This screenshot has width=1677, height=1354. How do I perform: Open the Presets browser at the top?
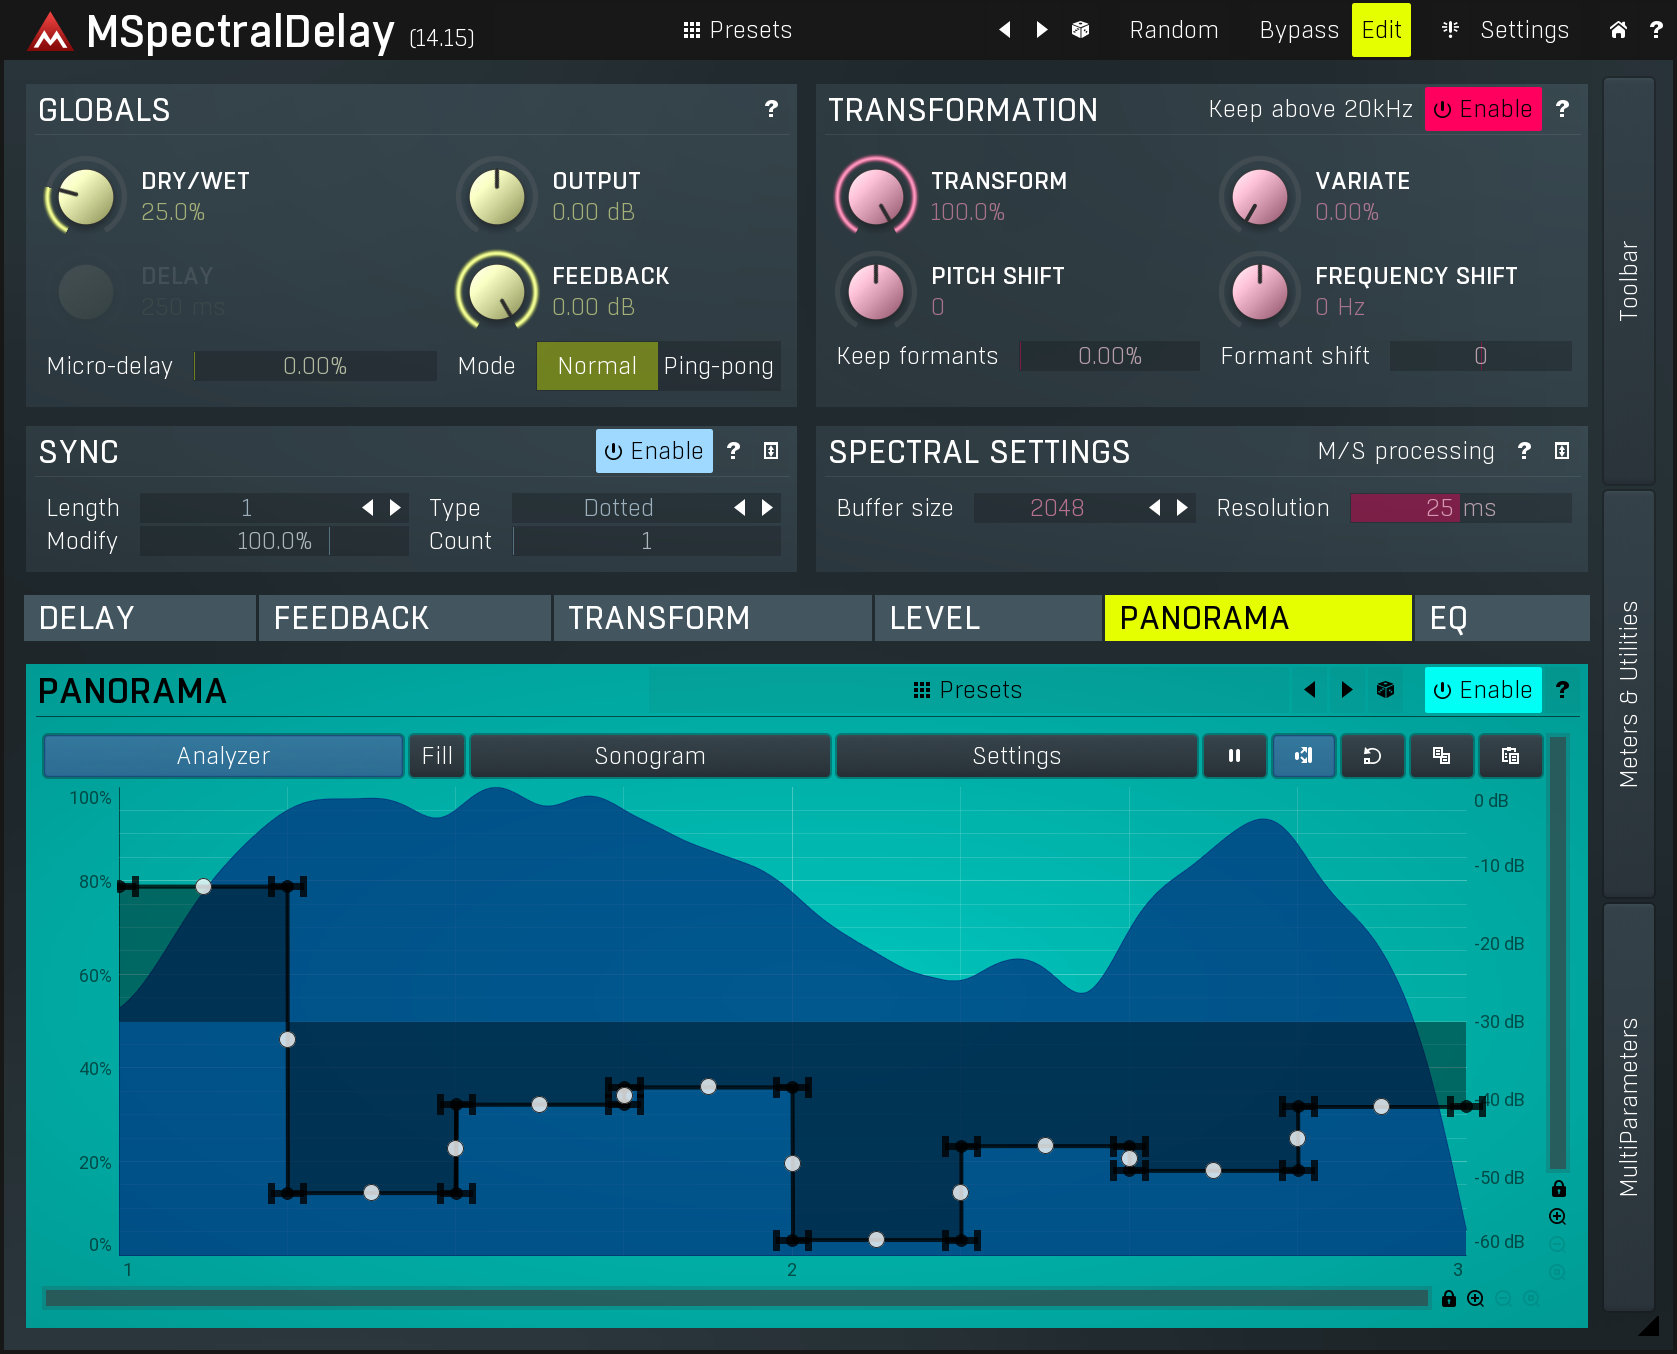tap(737, 30)
